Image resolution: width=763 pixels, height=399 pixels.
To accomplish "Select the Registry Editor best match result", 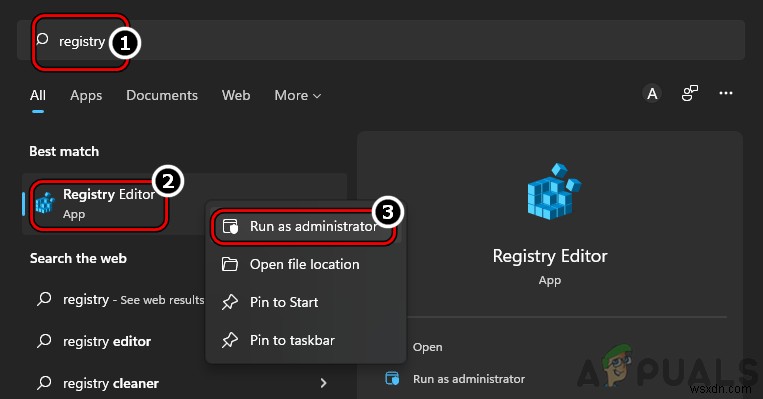I will [x=184, y=204].
